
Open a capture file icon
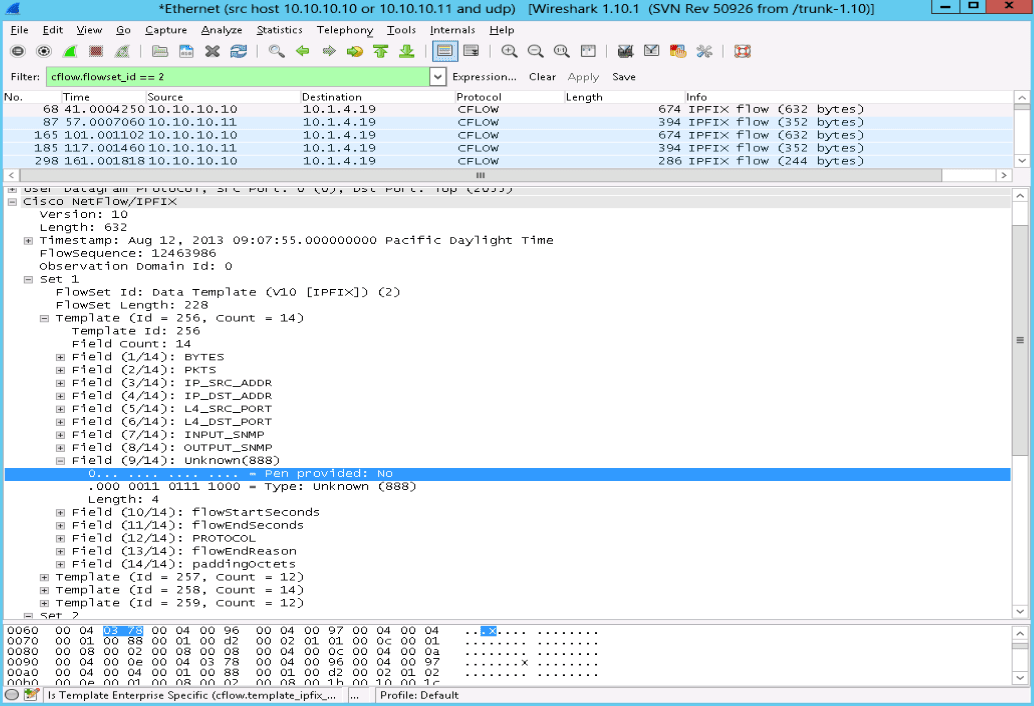(x=160, y=51)
